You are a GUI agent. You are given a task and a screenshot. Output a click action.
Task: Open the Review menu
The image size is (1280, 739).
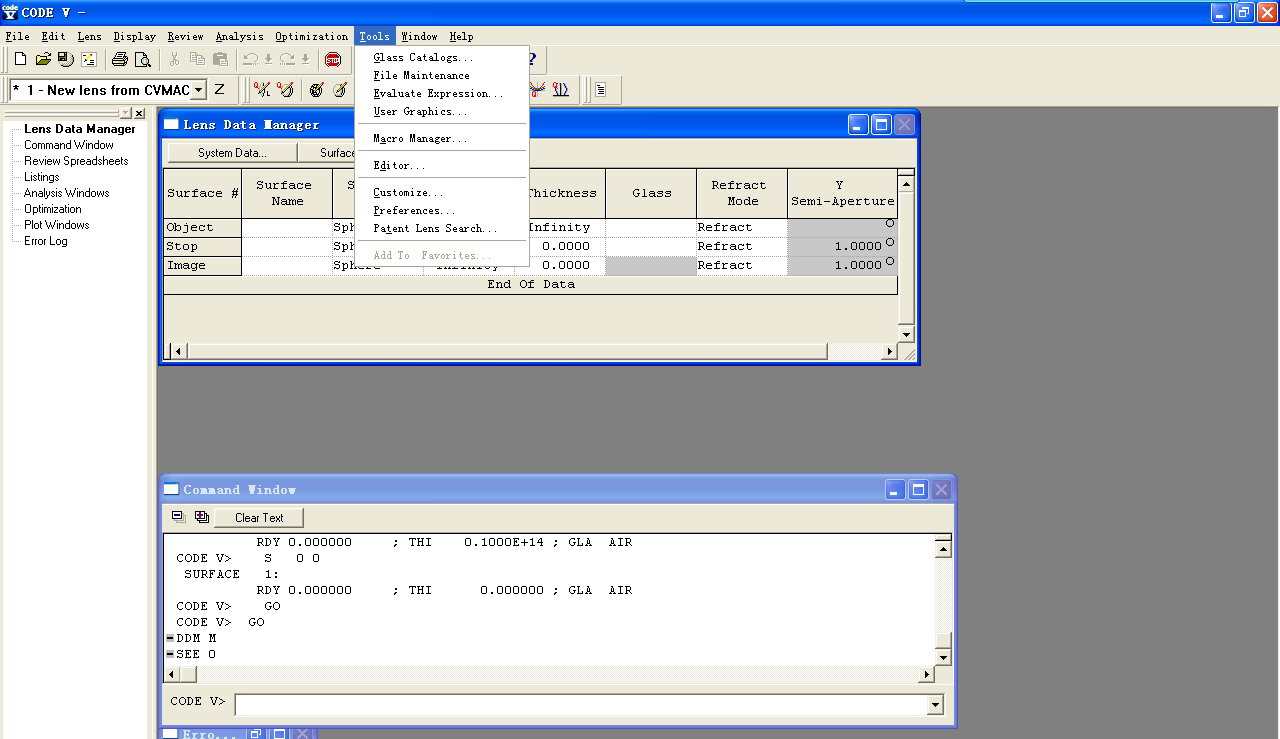(186, 37)
